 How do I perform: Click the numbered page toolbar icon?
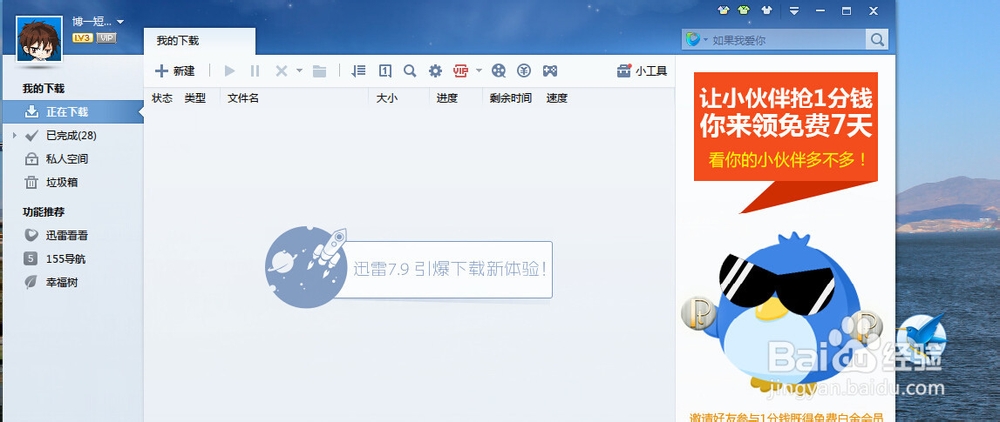tap(385, 71)
